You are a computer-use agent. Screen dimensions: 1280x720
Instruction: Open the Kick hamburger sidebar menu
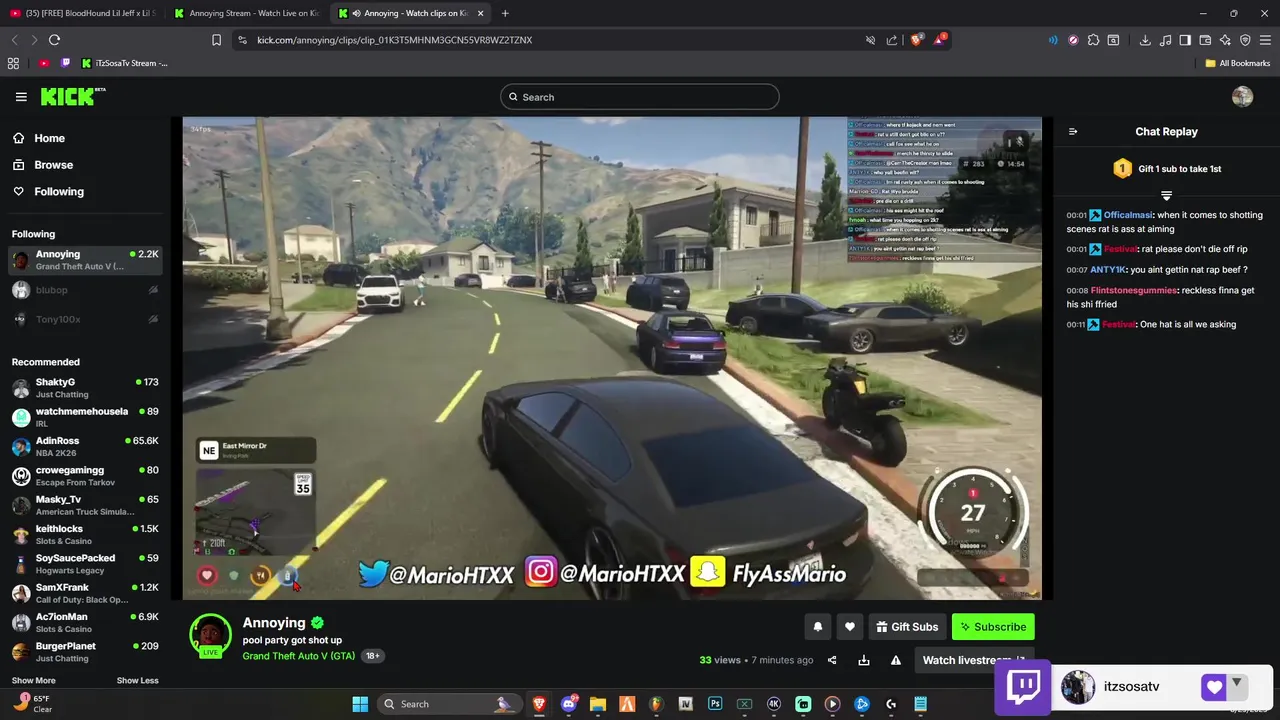point(21,97)
